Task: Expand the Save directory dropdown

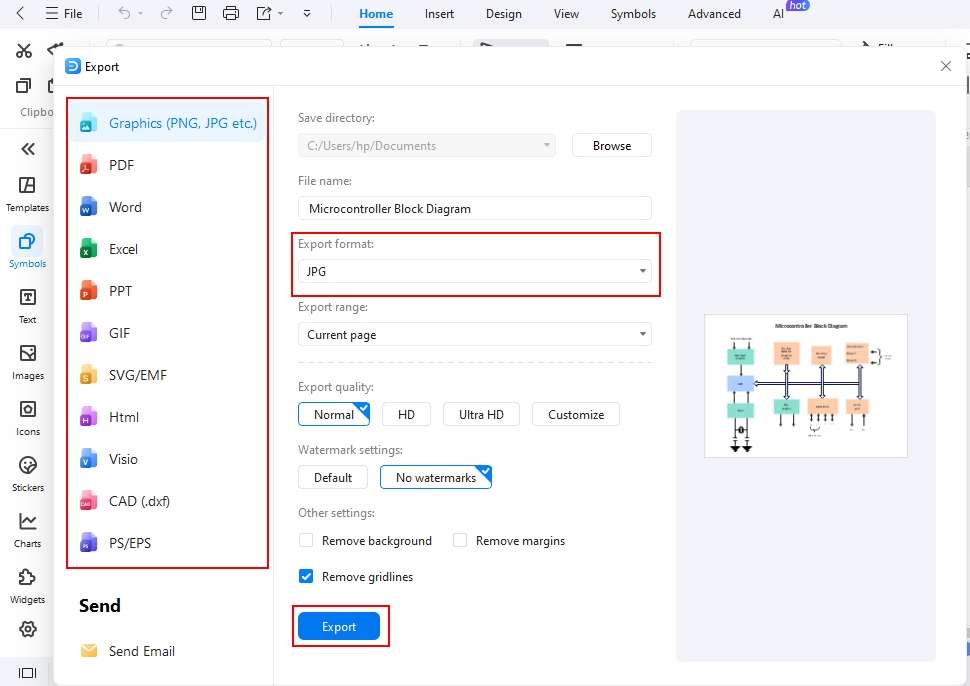Action: click(547, 144)
